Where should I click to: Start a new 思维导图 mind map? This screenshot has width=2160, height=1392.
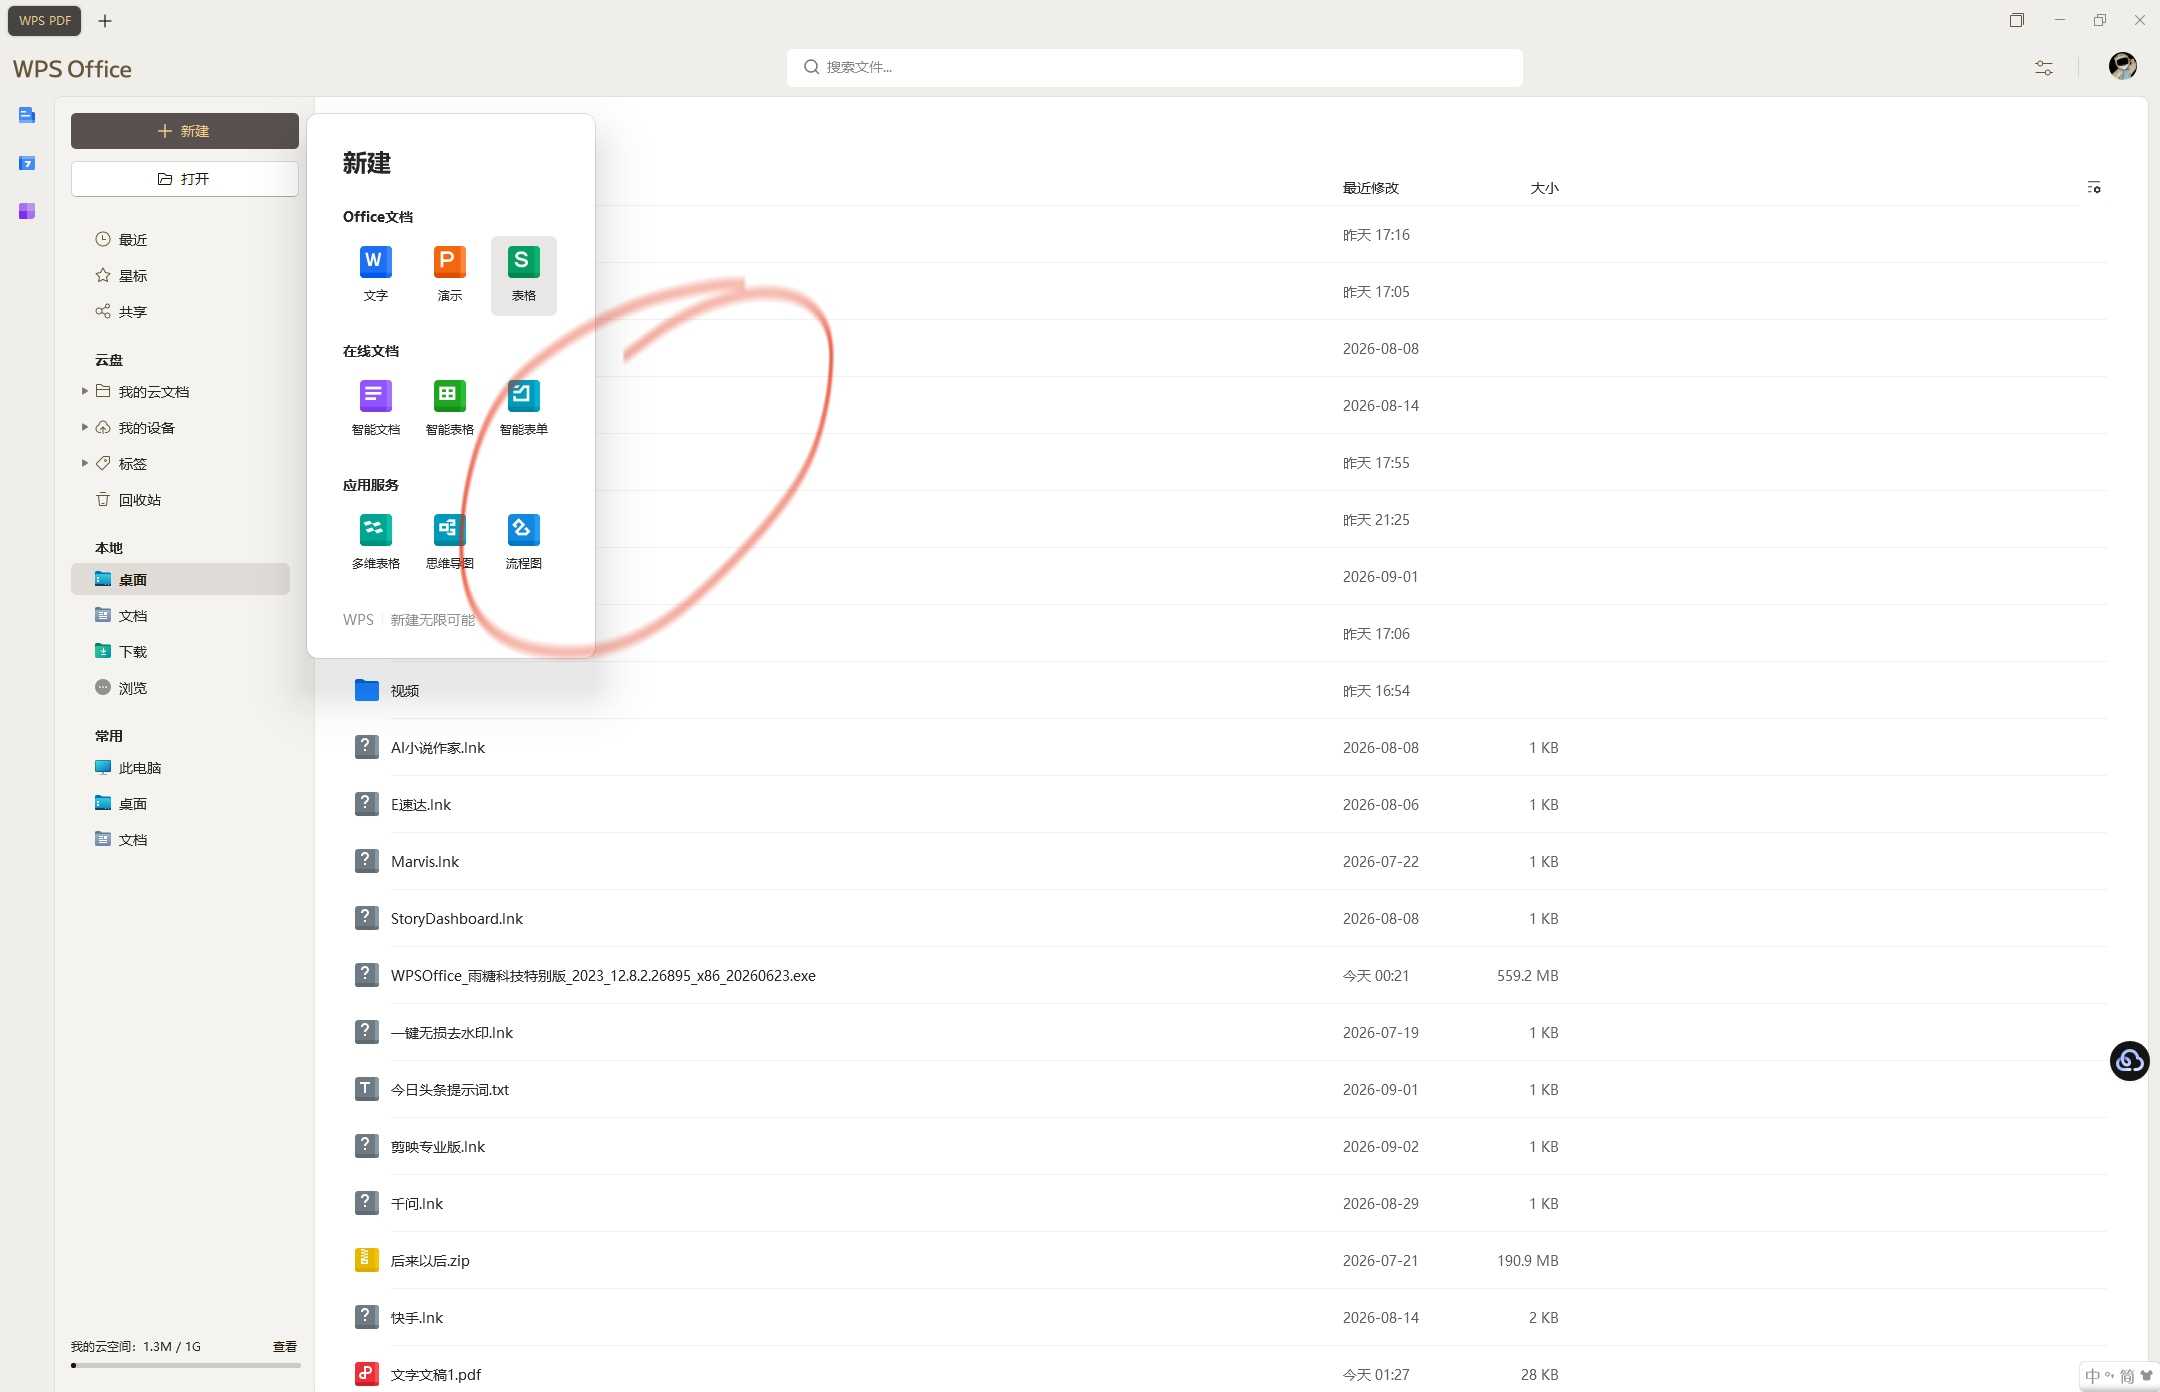(x=449, y=541)
